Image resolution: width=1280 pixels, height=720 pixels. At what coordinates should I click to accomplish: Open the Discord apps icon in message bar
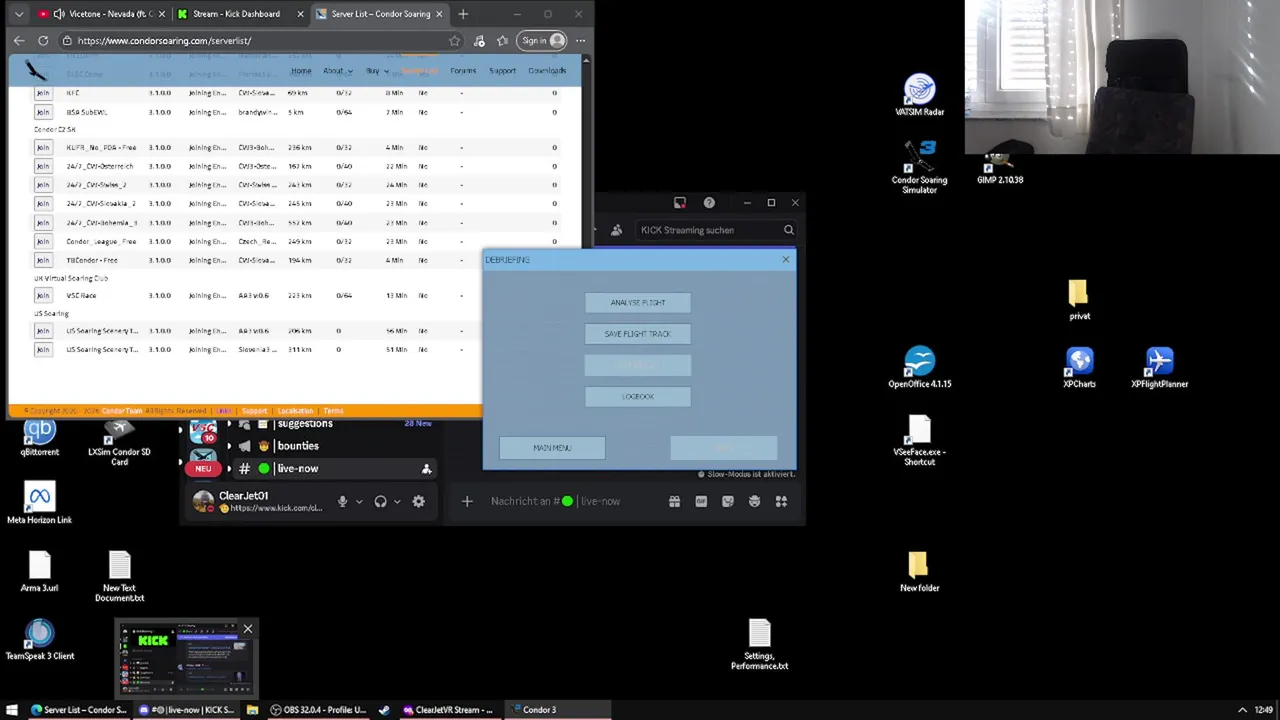781,501
